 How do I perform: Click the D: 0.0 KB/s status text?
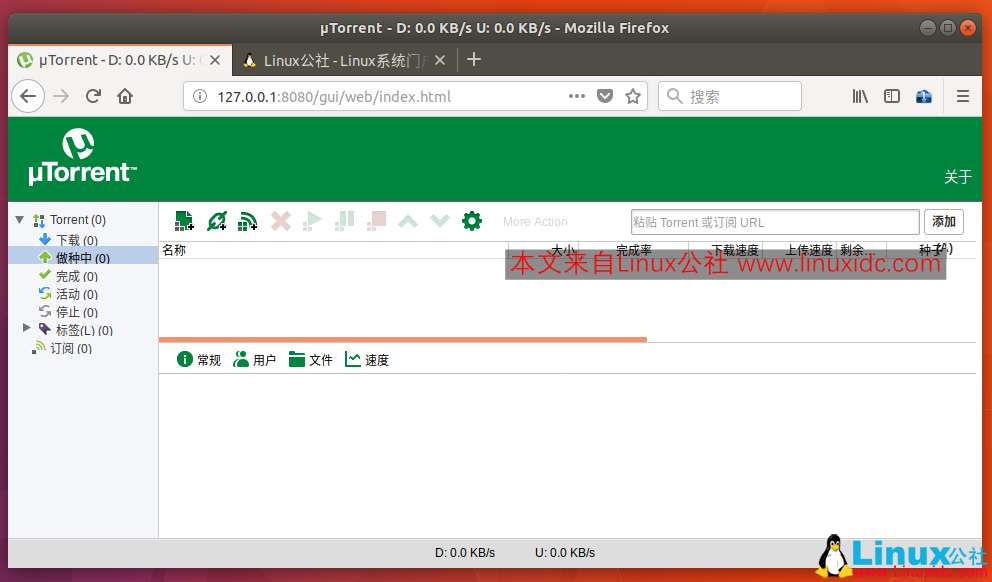point(465,552)
